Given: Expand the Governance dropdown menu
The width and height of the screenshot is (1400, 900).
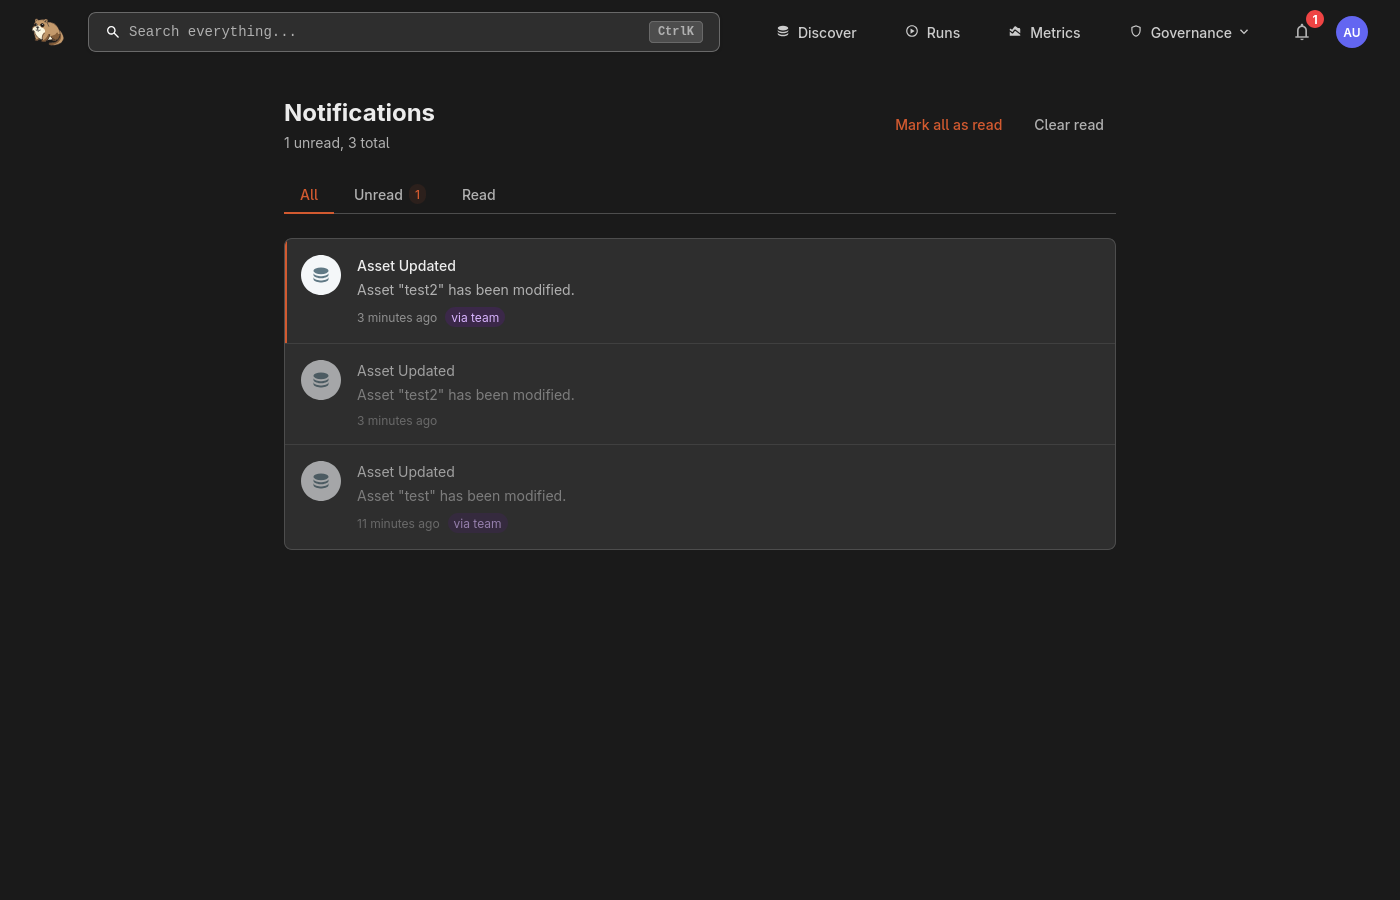Looking at the screenshot, I should [x=1189, y=32].
